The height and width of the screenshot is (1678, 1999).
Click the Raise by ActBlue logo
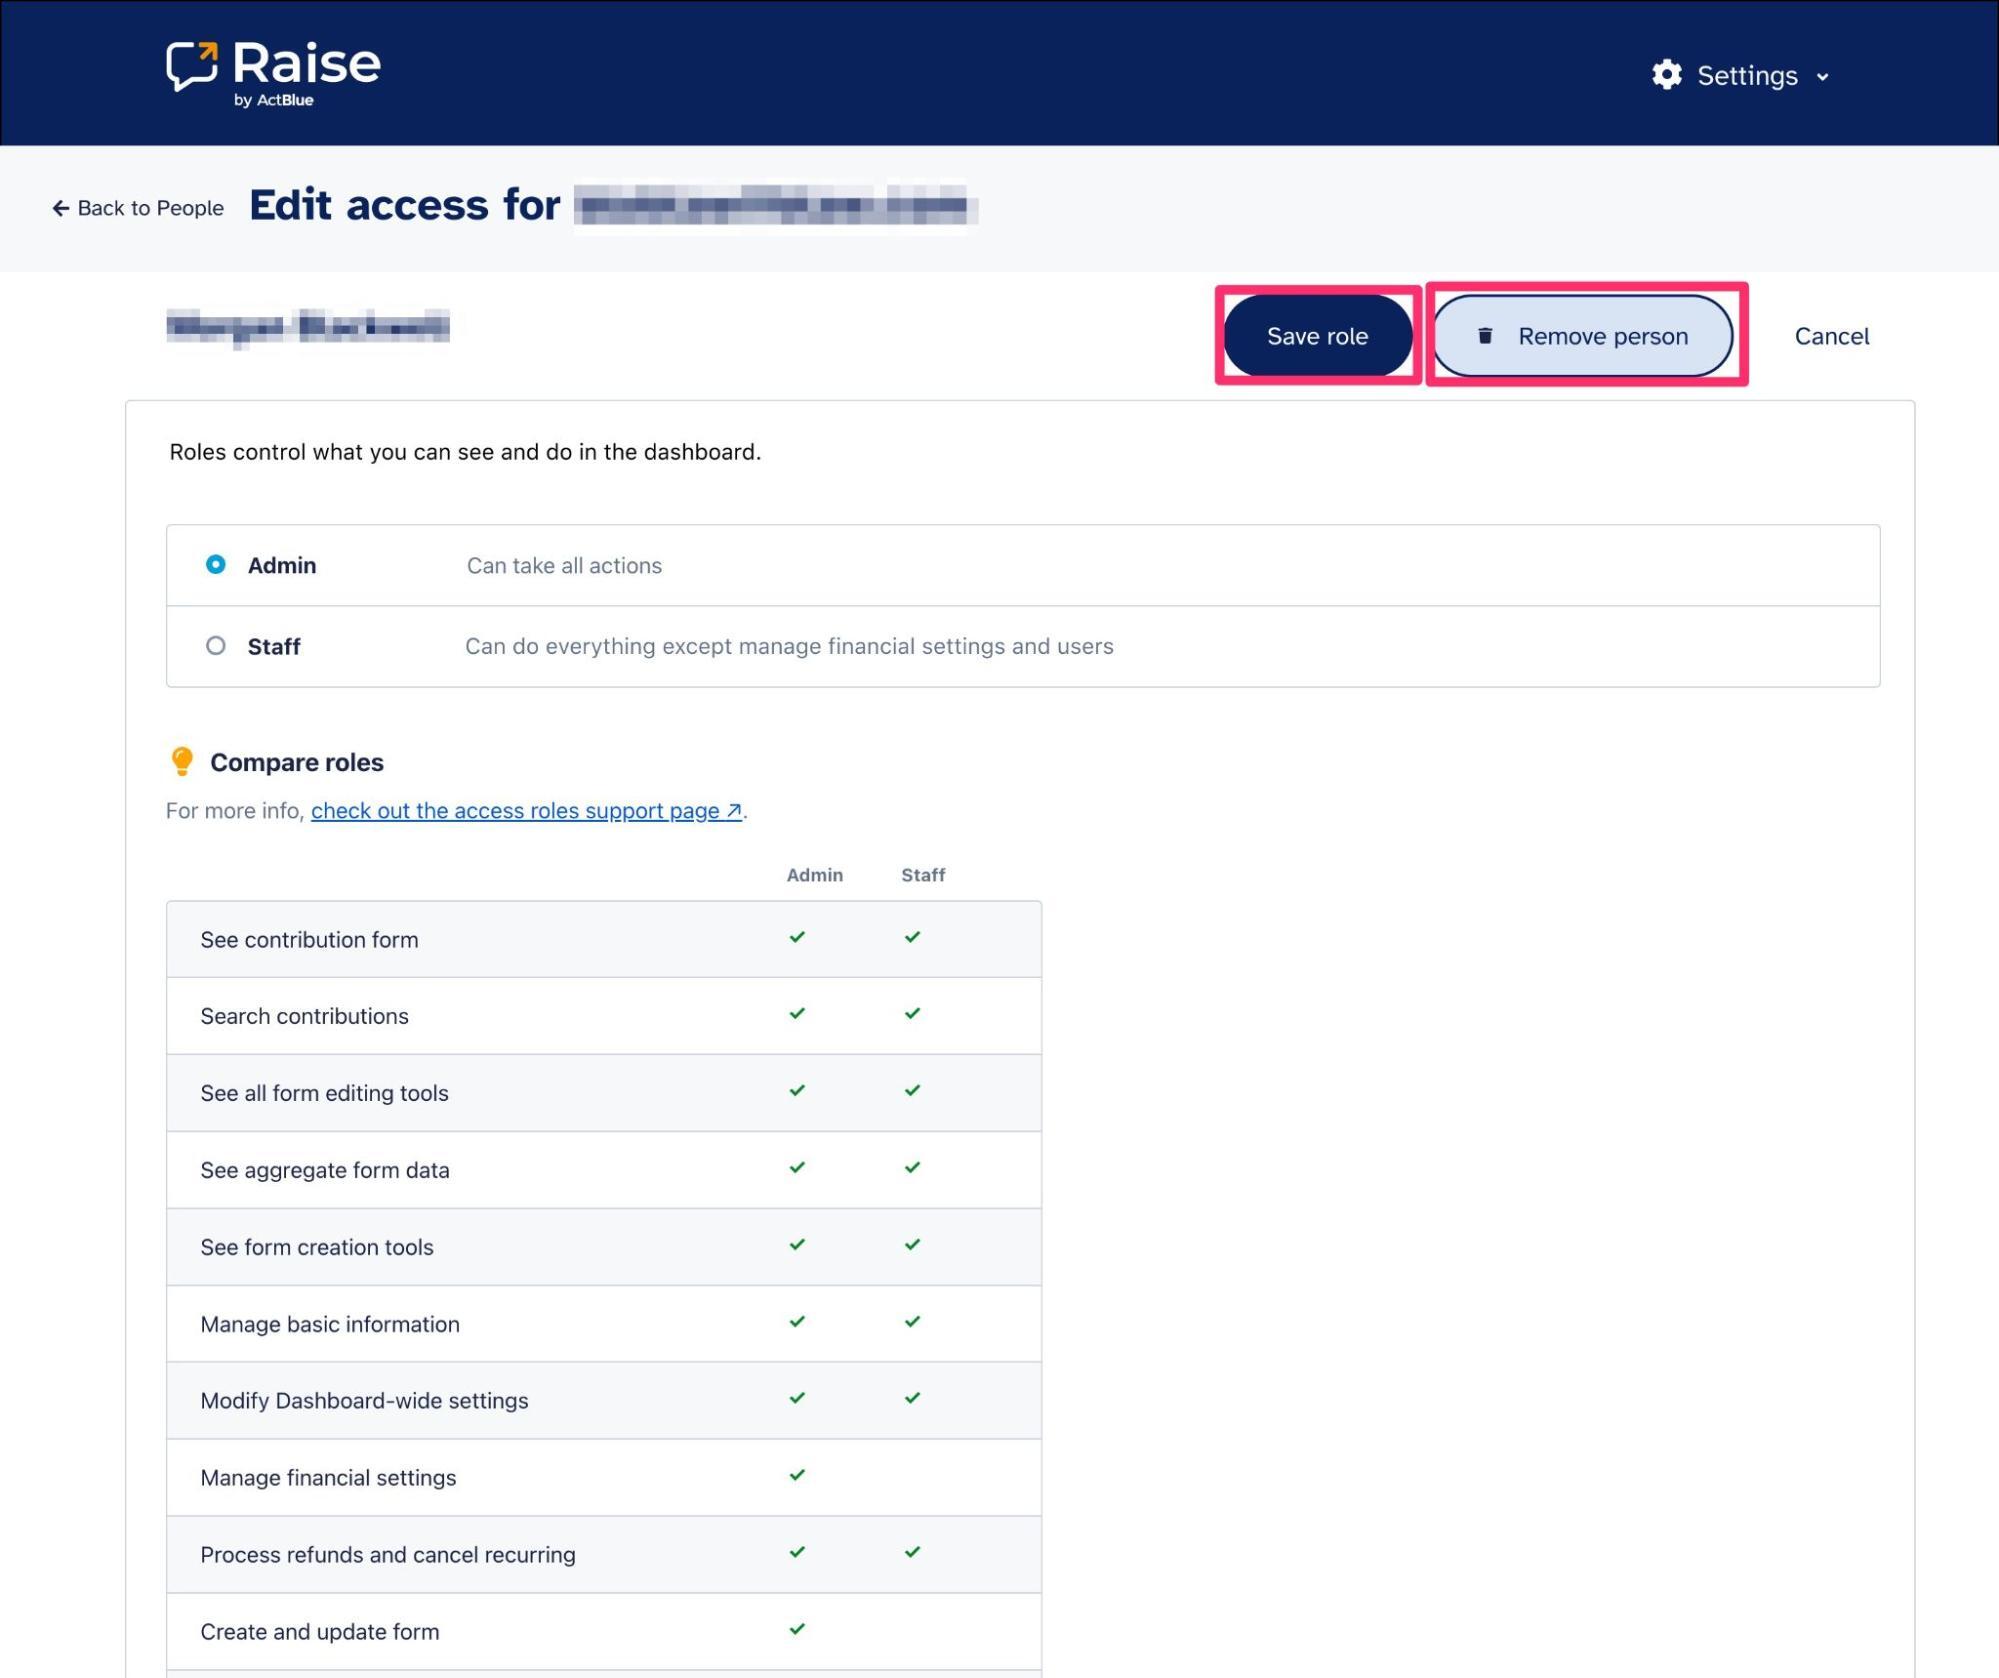(x=273, y=72)
